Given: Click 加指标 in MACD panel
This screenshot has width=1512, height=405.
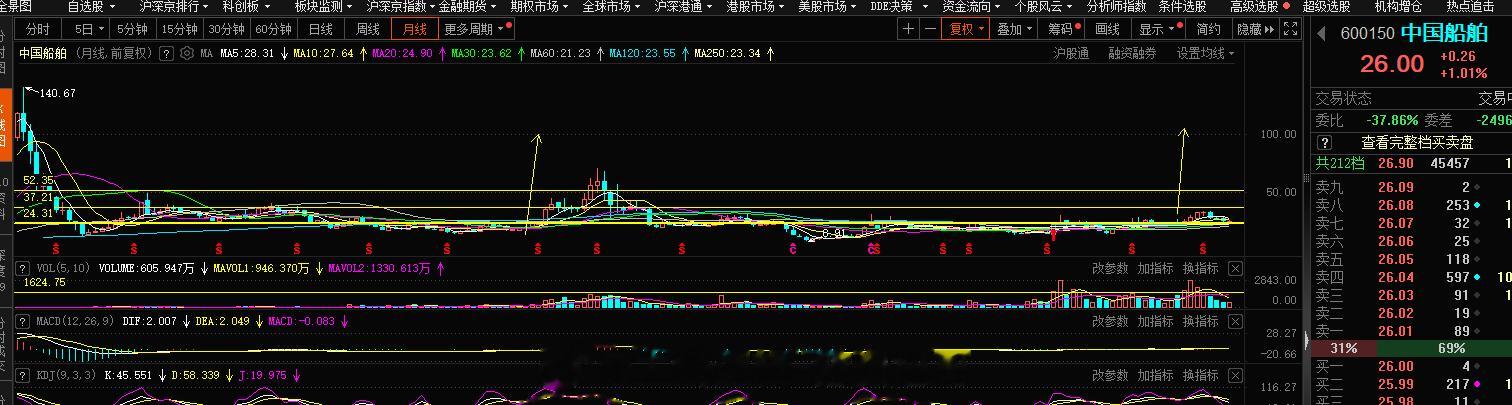Looking at the screenshot, I should coord(1155,321).
